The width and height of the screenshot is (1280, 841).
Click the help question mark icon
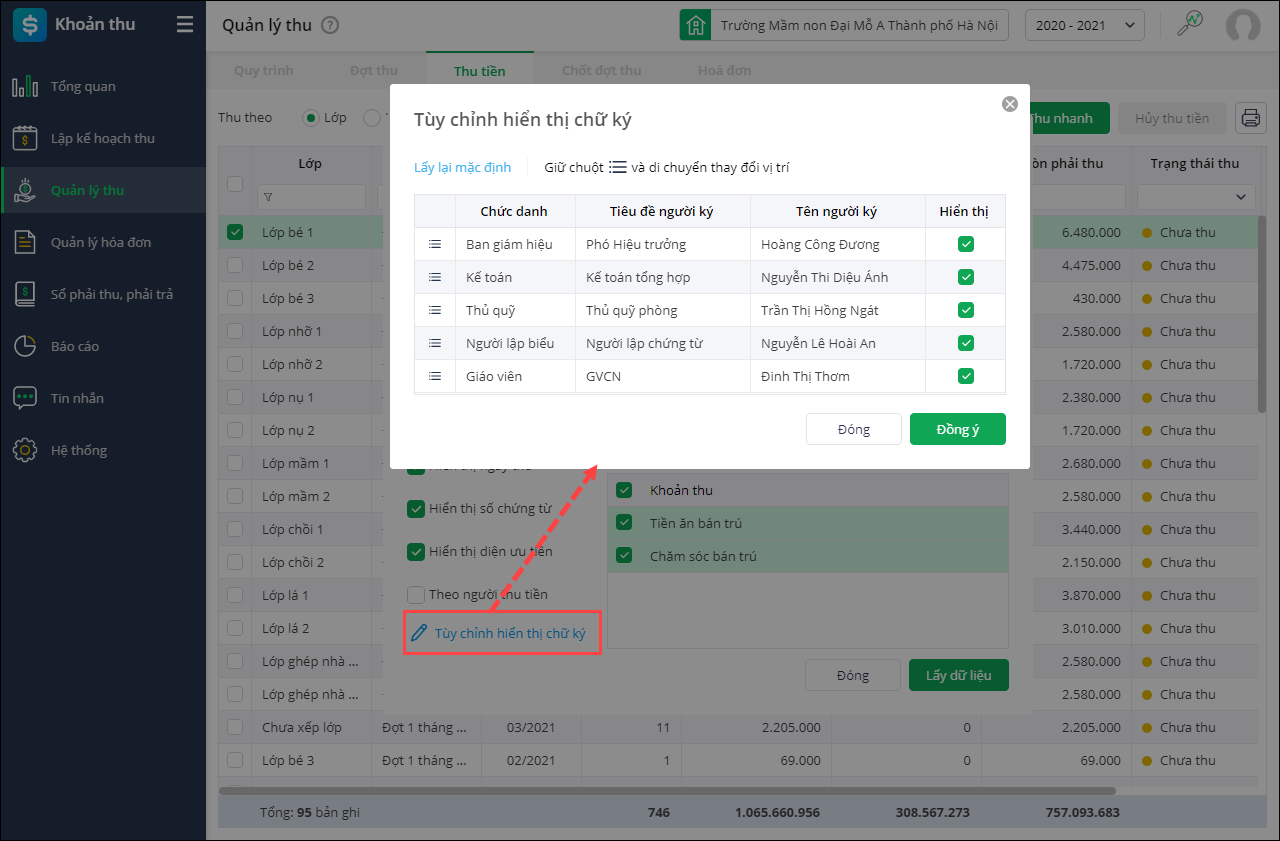[x=331, y=26]
